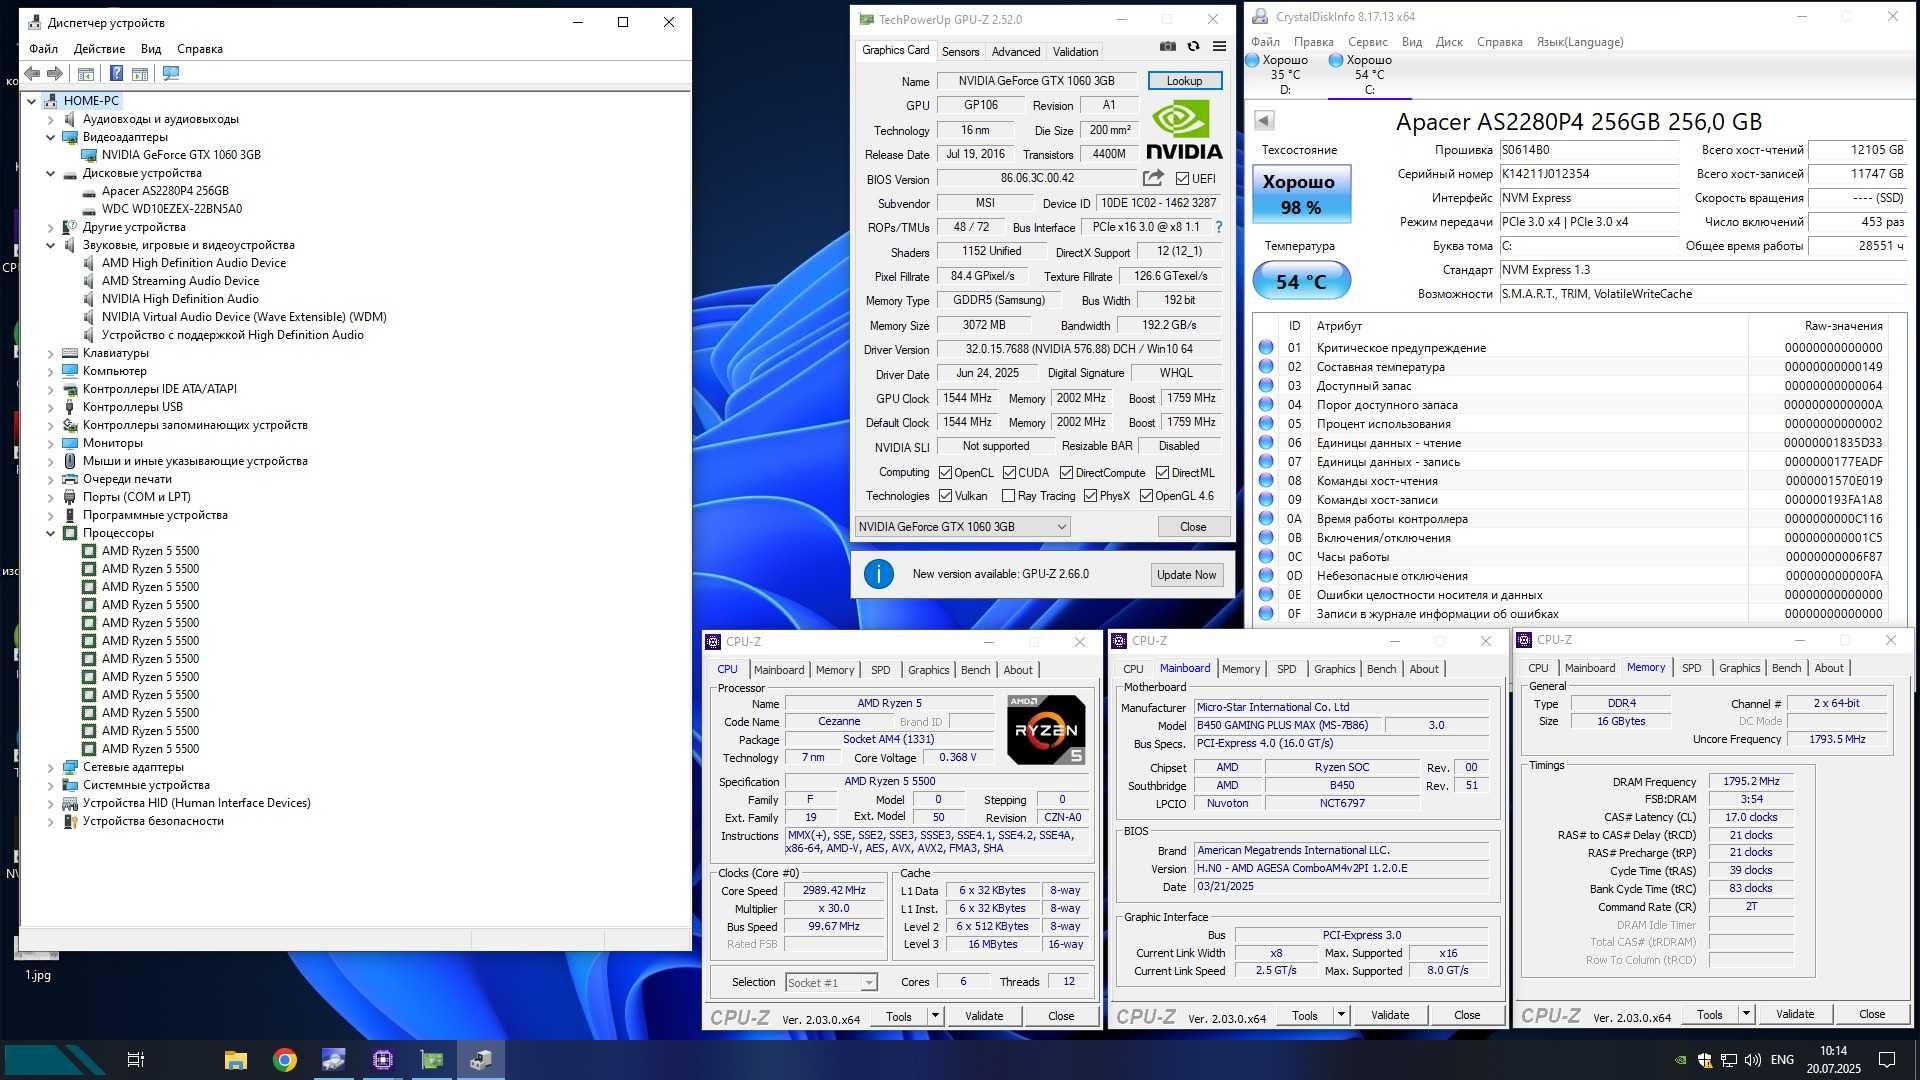Click the NVIDIA tray icon
1920x1080 pixels.
click(x=1681, y=1060)
